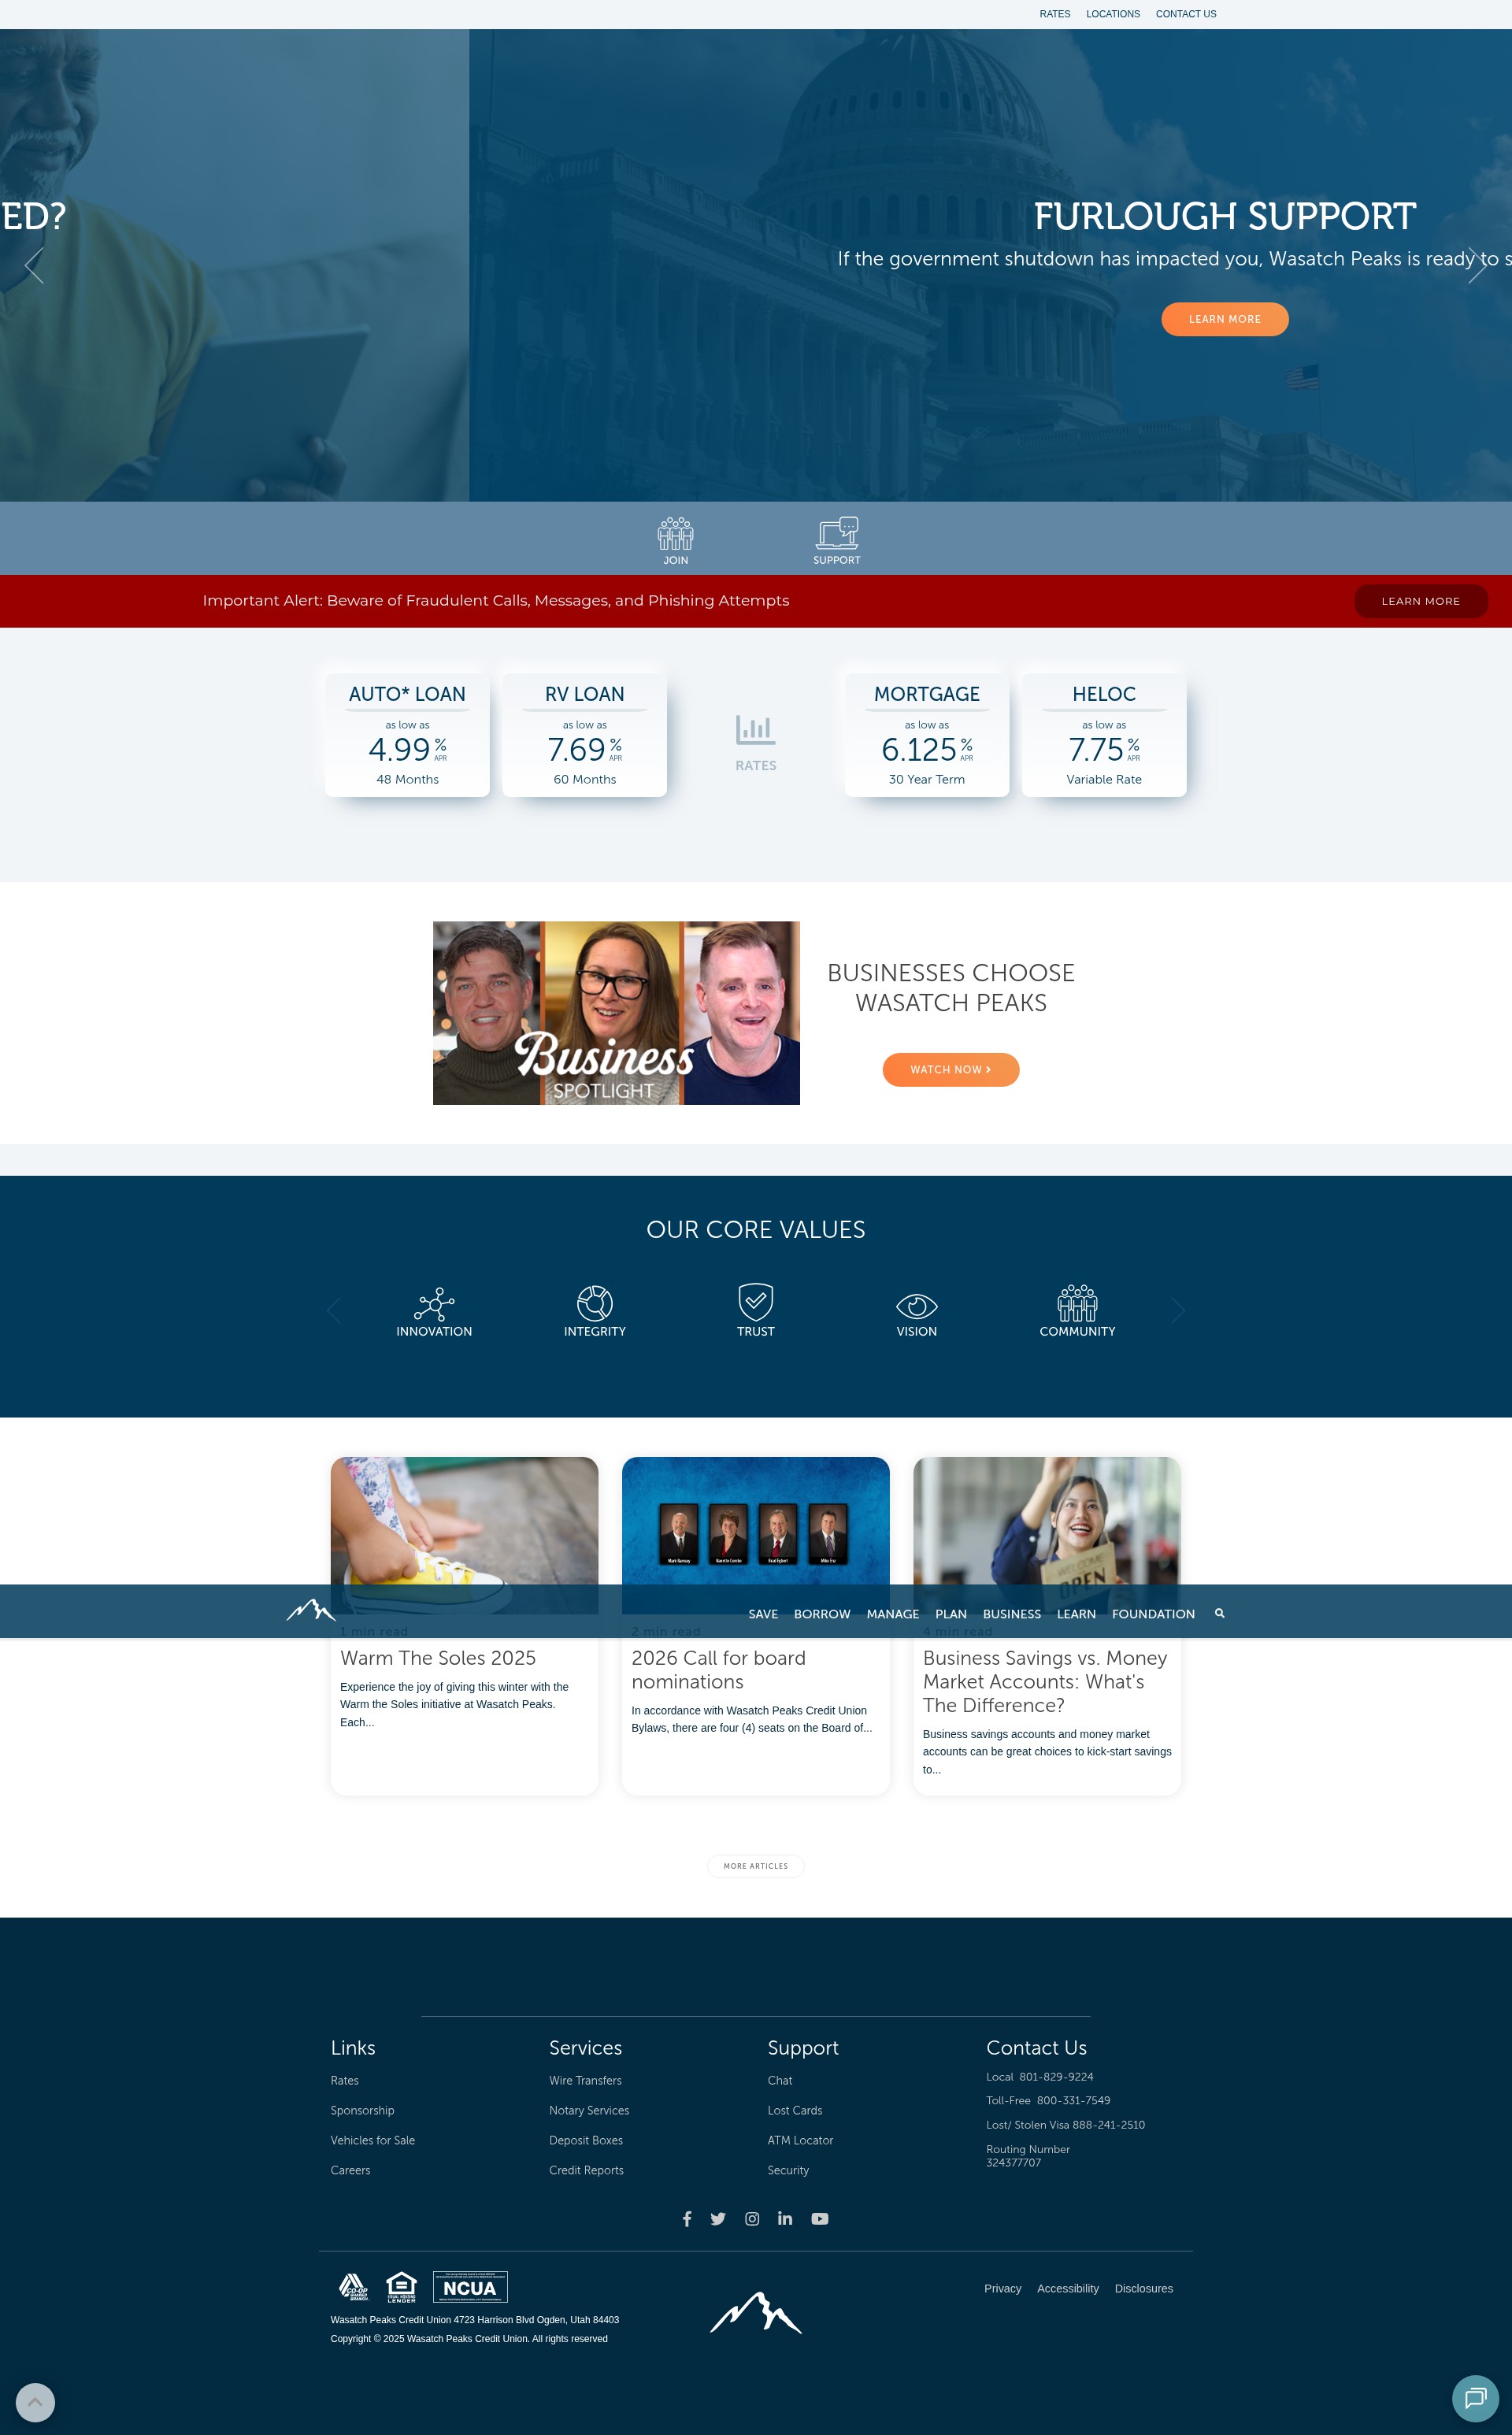Image resolution: width=1512 pixels, height=2435 pixels.
Task: Click Security footer link
Action: tap(788, 2170)
